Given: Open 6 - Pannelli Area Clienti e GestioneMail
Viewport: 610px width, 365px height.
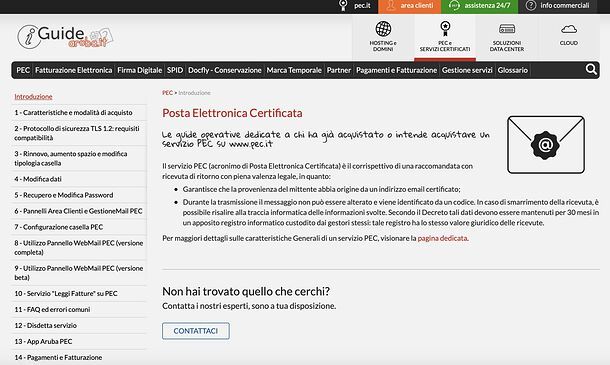Looking at the screenshot, I should pyautogui.click(x=79, y=211).
